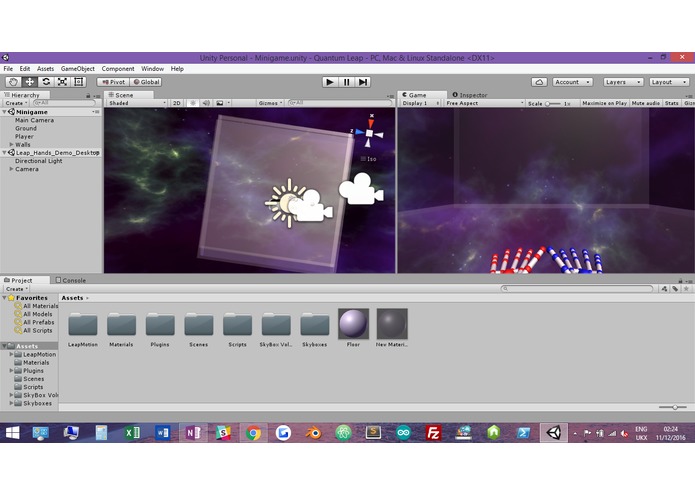This screenshot has width=695, height=494.
Task: Open Unity cloud services icon
Action: tap(539, 82)
